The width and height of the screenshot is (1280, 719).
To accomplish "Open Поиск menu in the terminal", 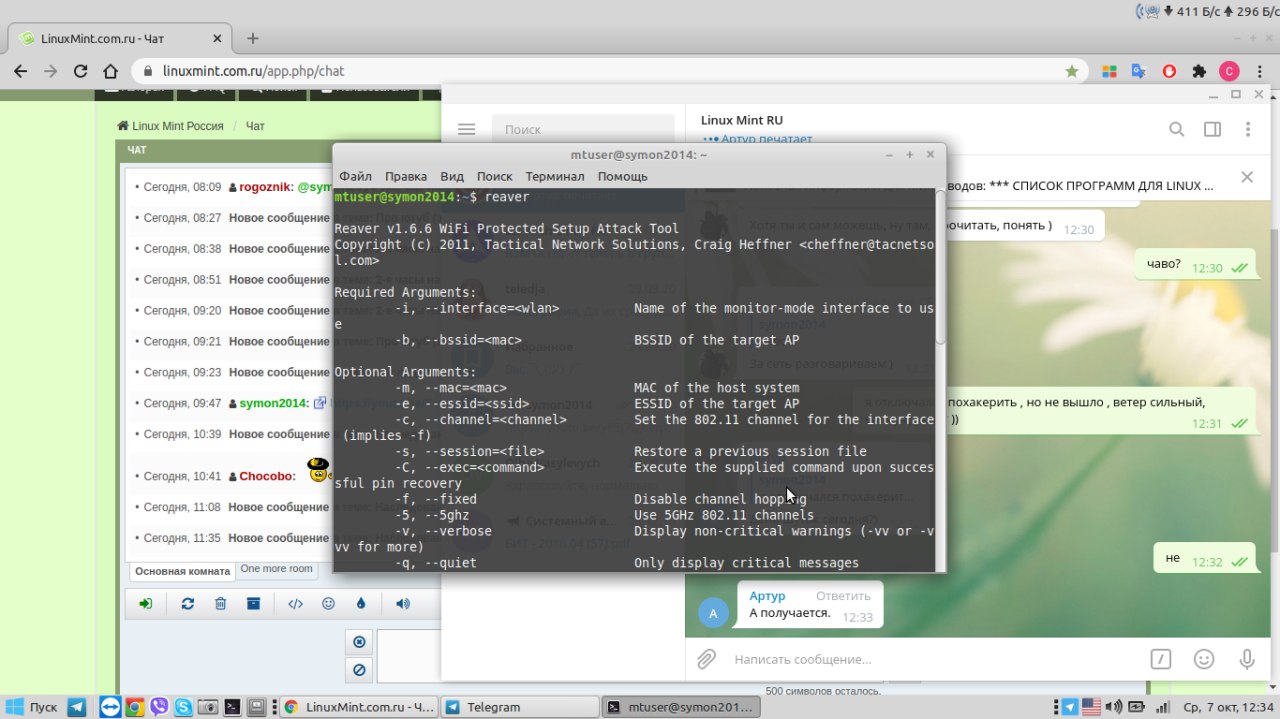I will click(x=494, y=176).
